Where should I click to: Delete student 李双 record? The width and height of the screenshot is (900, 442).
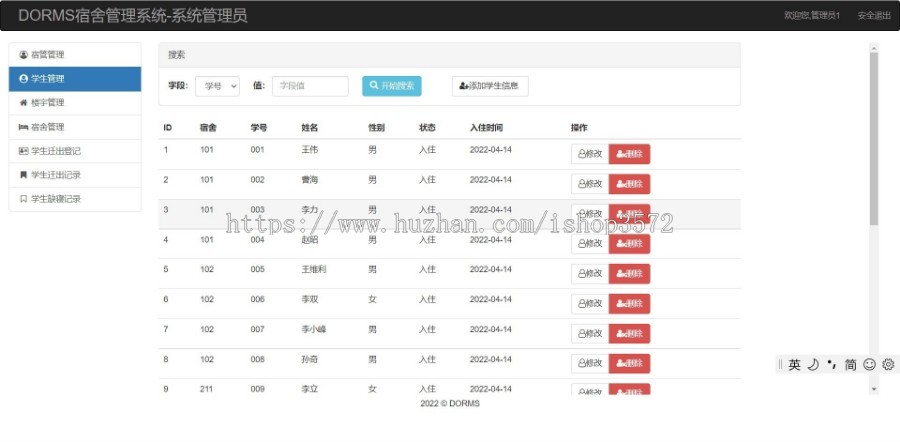(630, 304)
